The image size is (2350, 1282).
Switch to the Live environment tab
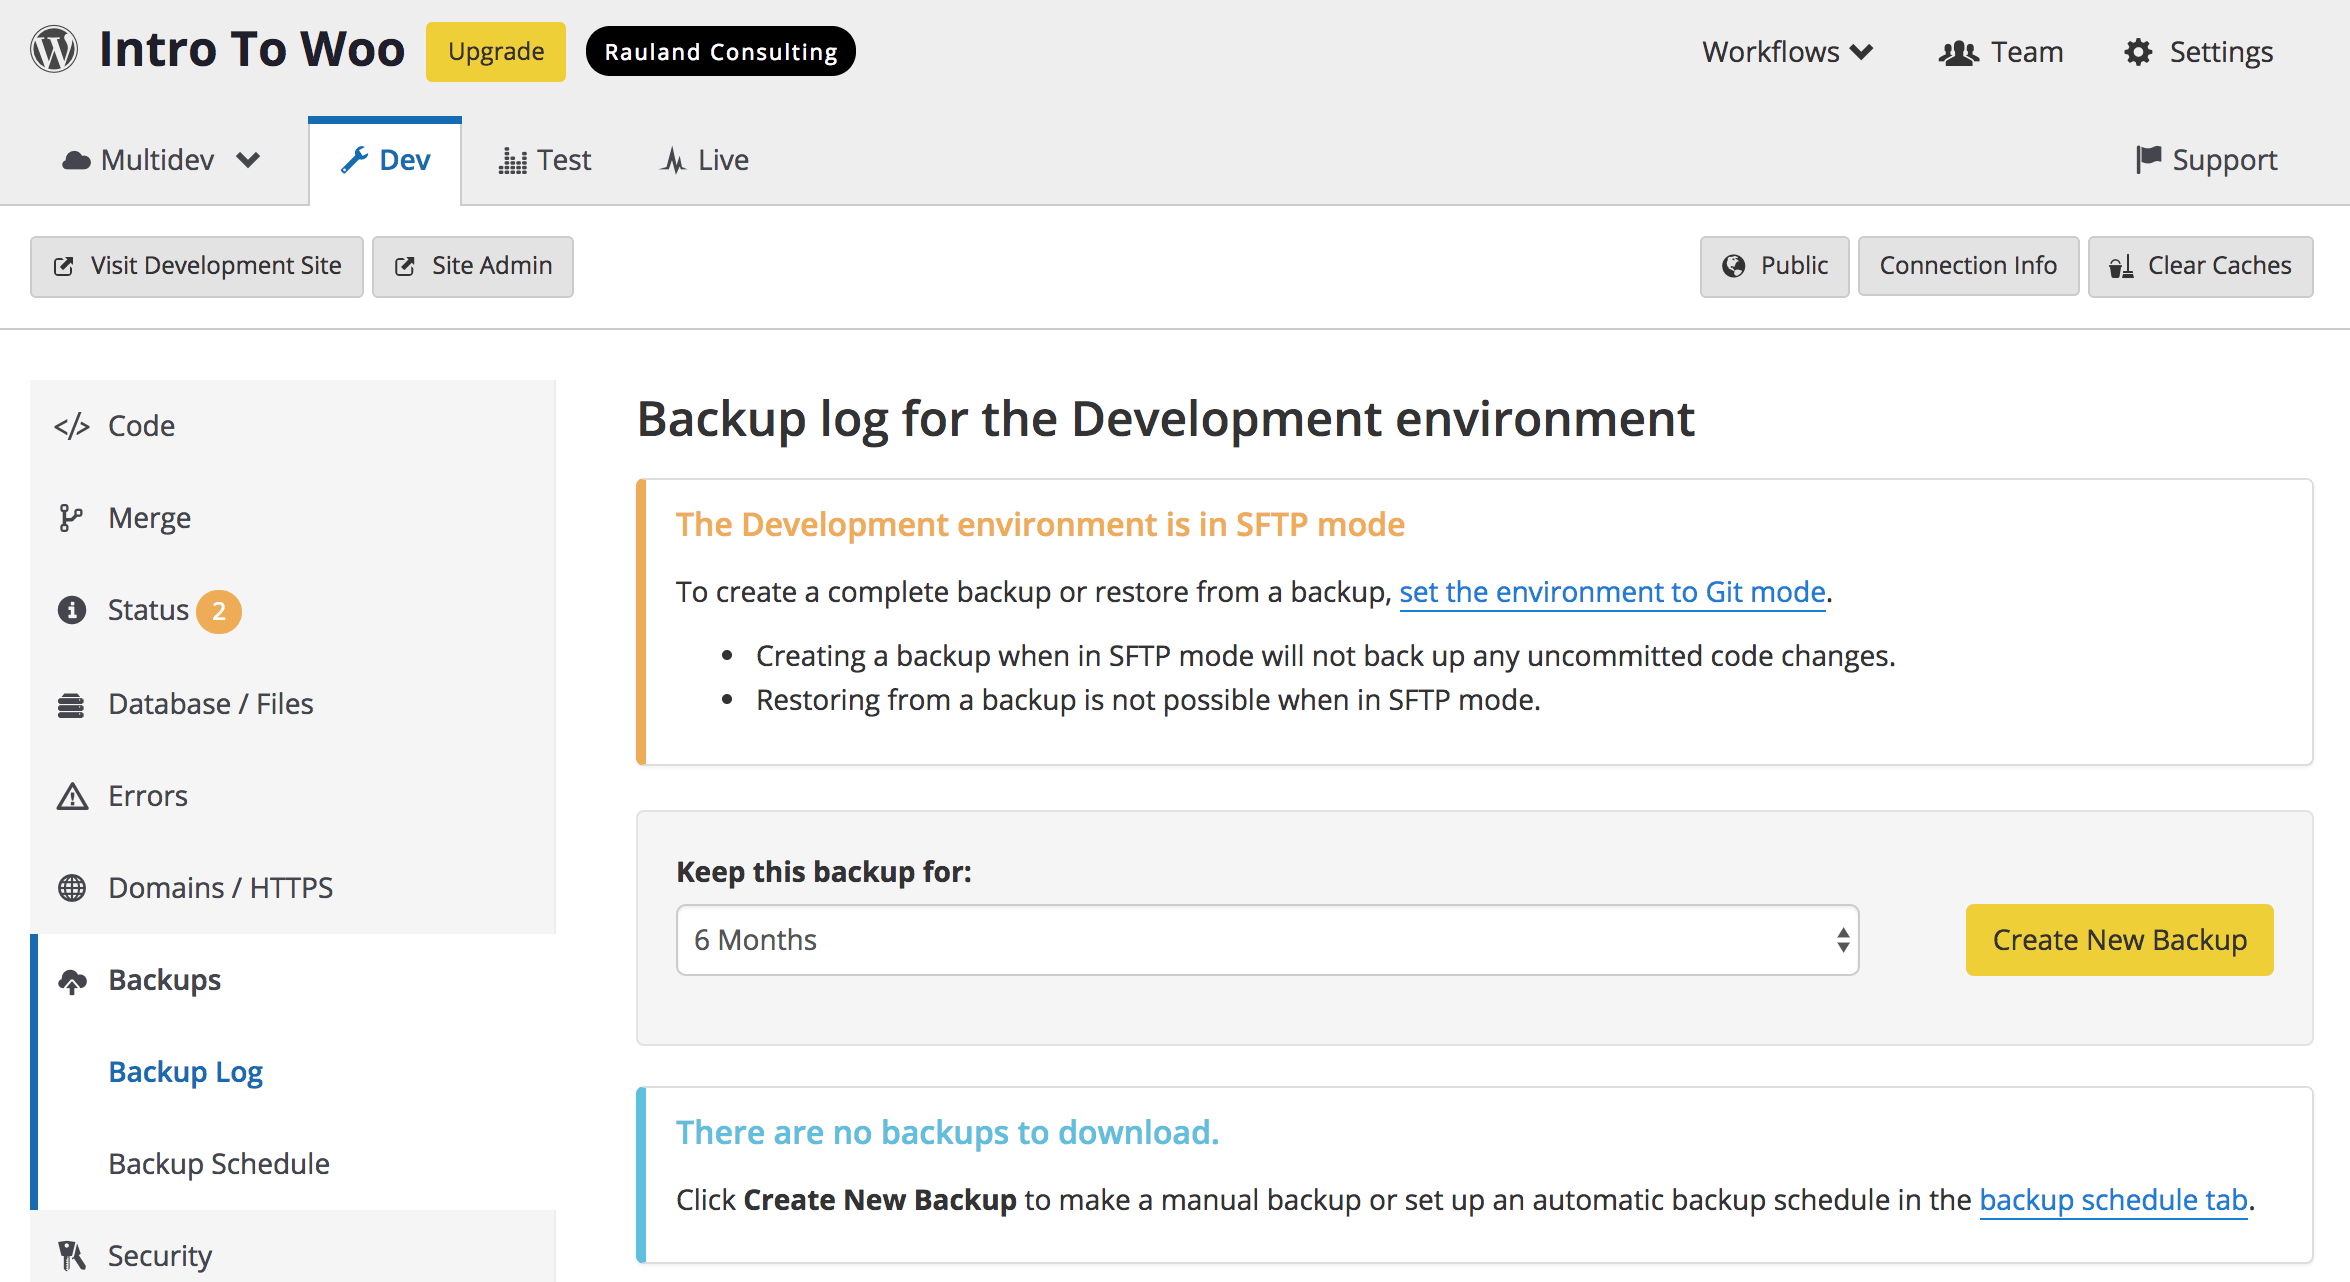(704, 158)
